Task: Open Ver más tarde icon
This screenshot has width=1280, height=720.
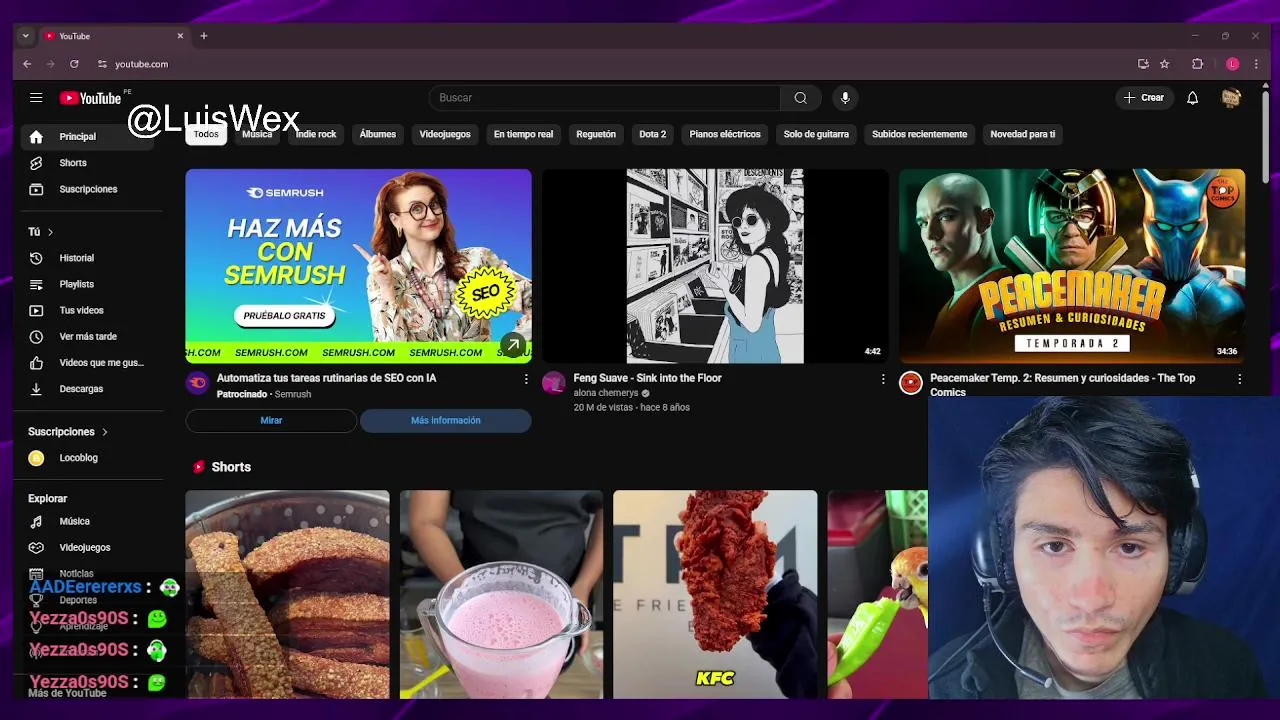Action: coord(36,337)
